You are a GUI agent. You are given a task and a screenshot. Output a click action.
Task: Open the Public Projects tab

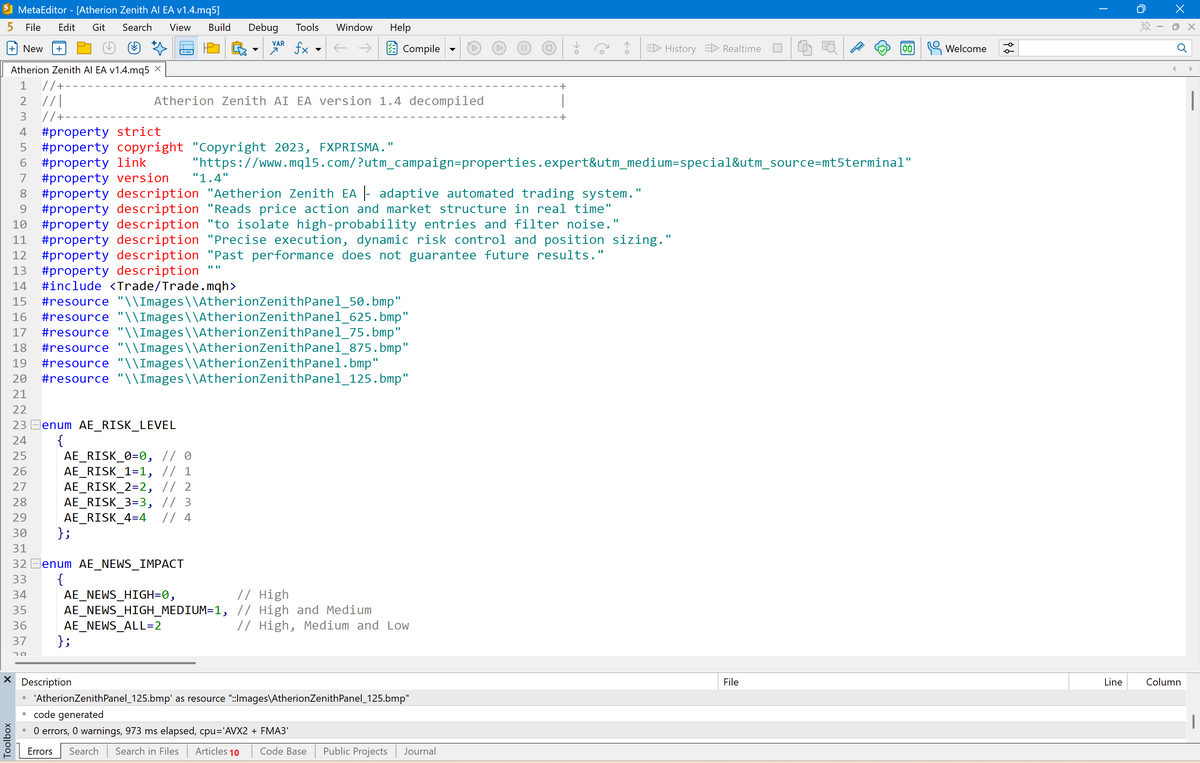355,751
